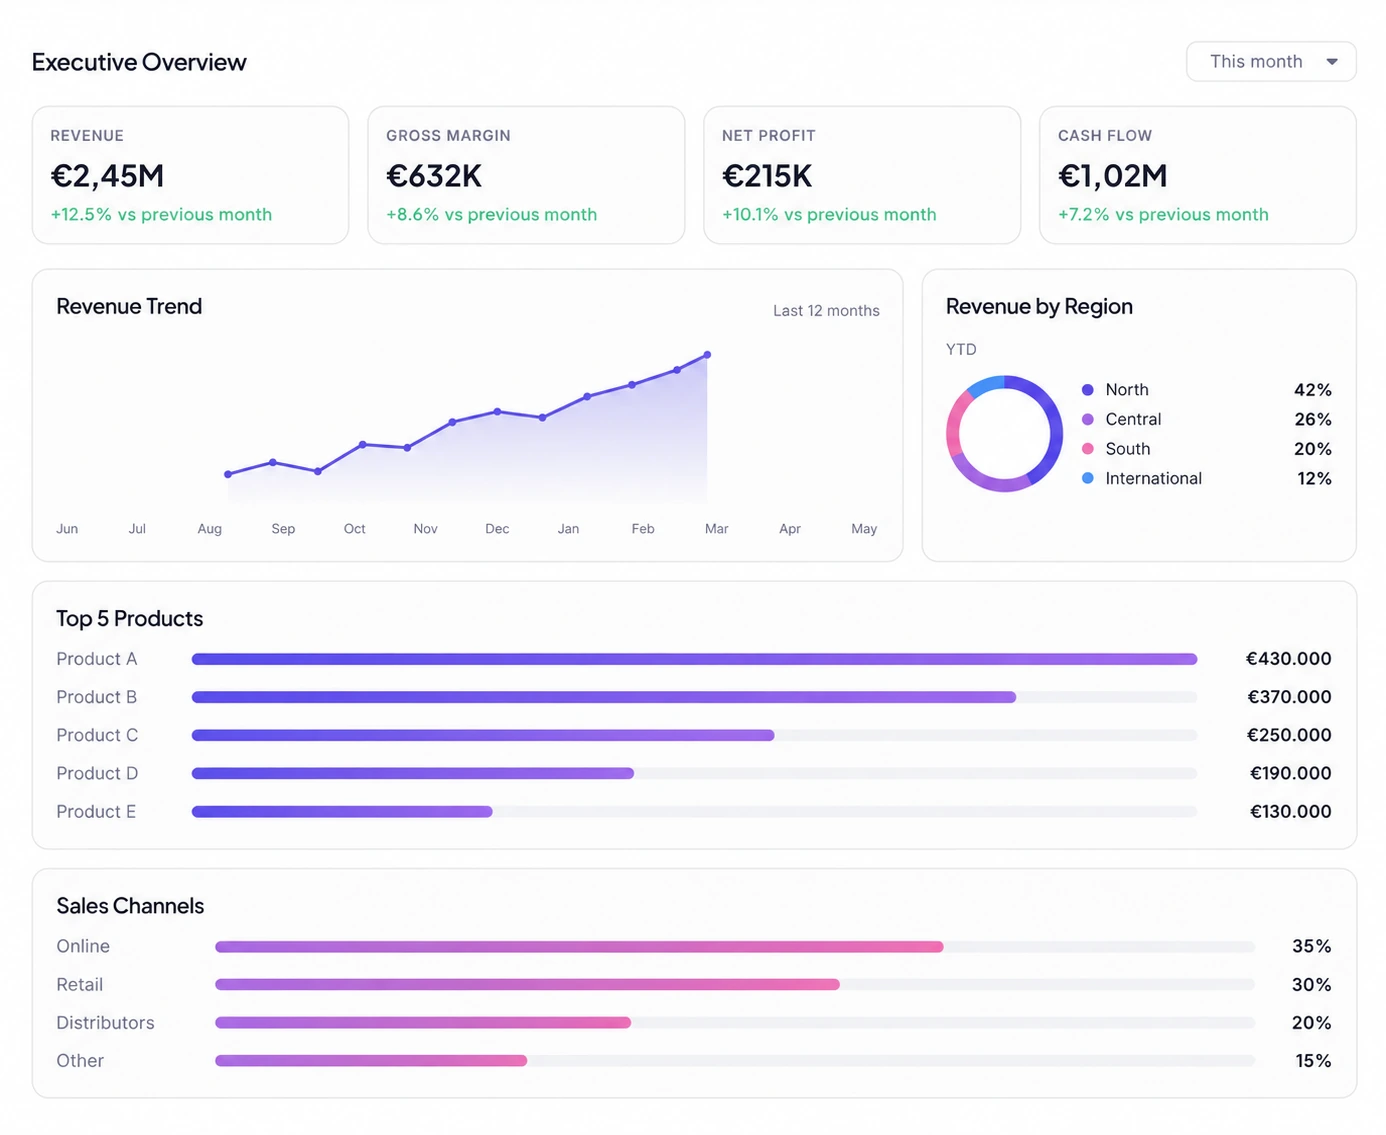Open the Net Profit €215K card
This screenshot has height=1135, width=1386.
coord(862,175)
